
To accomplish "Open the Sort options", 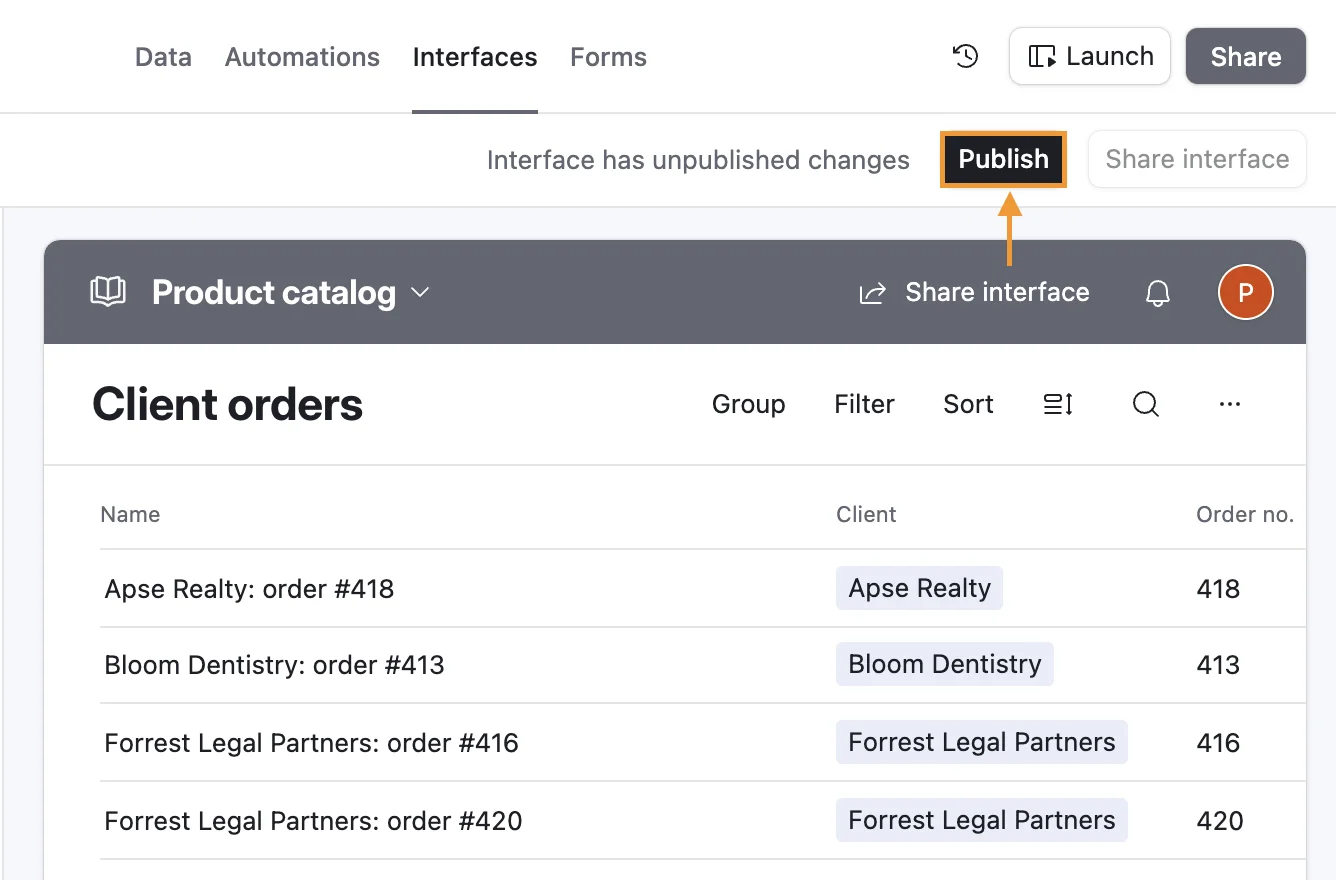I will (x=967, y=404).
